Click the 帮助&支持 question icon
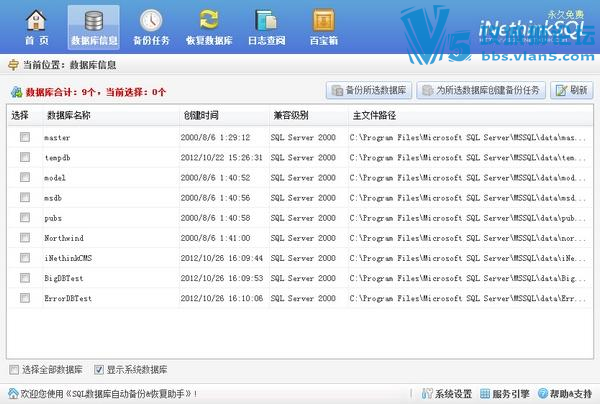Screen dimensions: 600x404 click(x=543, y=393)
